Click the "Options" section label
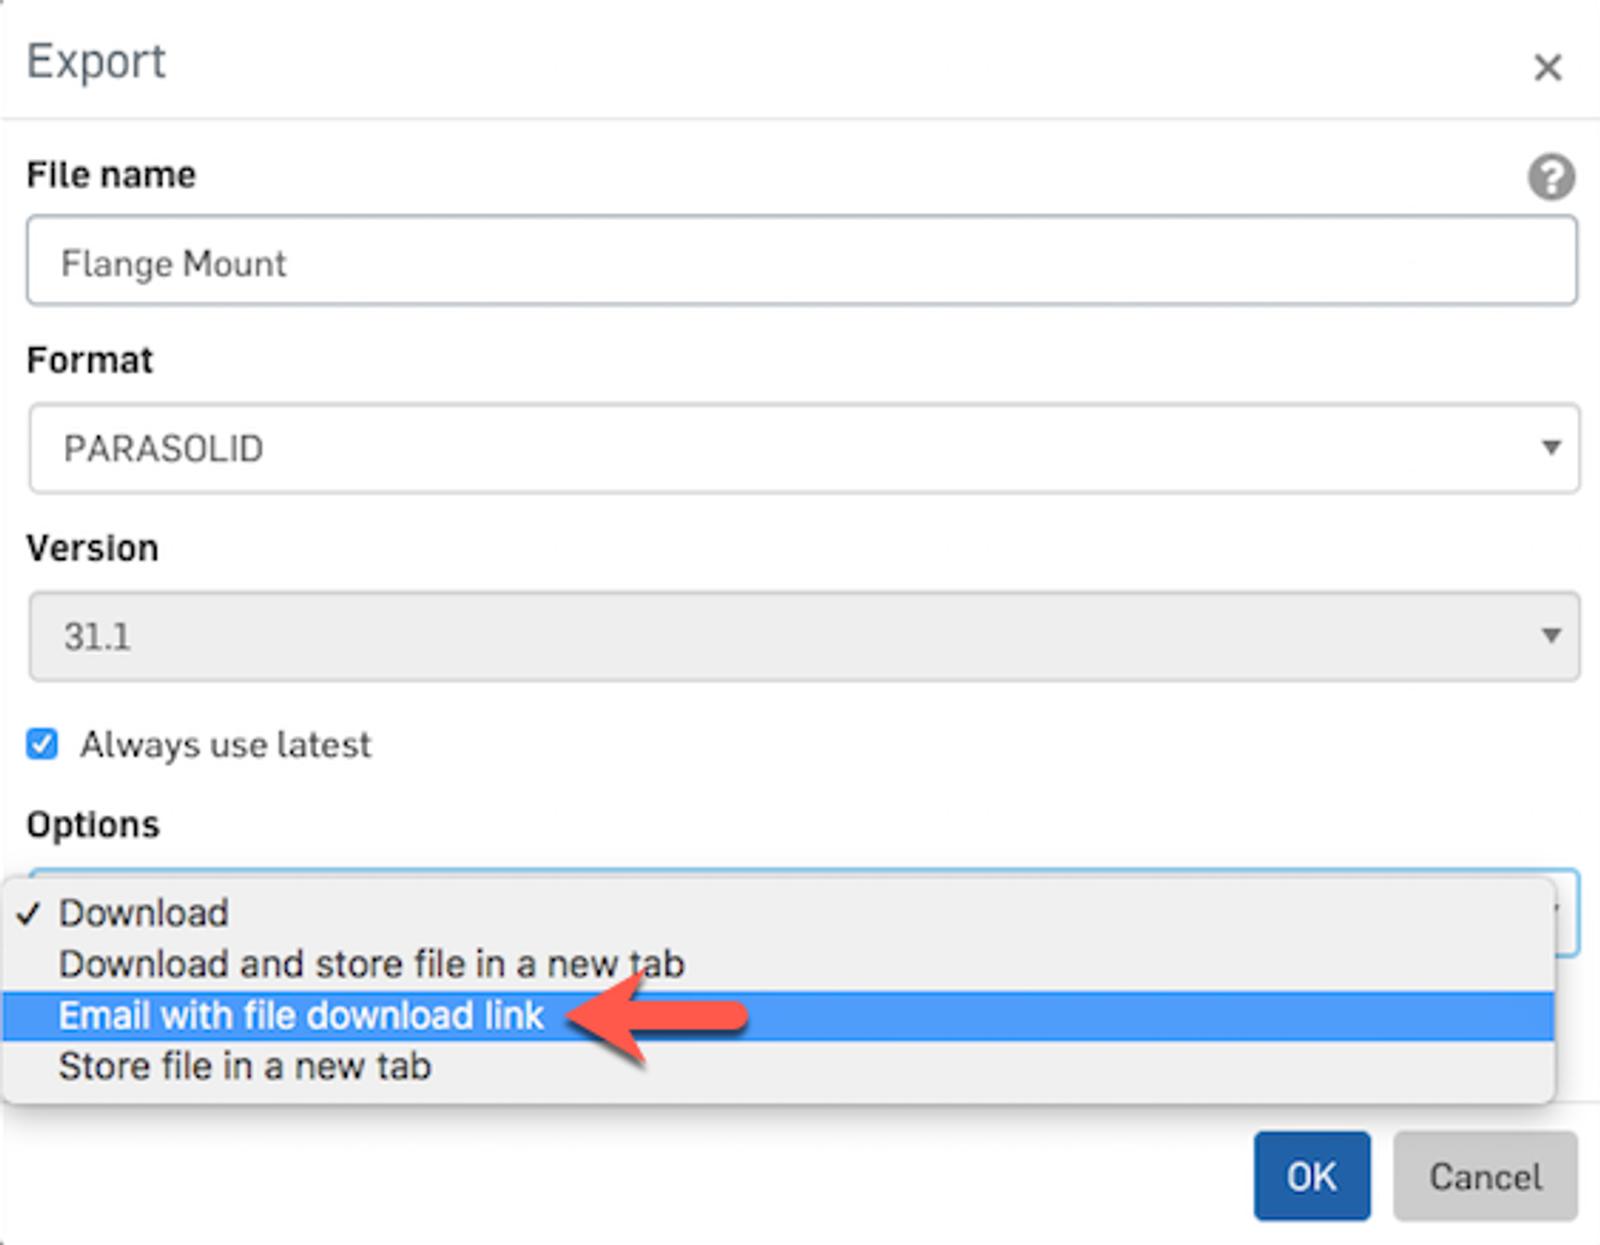 pos(93,825)
